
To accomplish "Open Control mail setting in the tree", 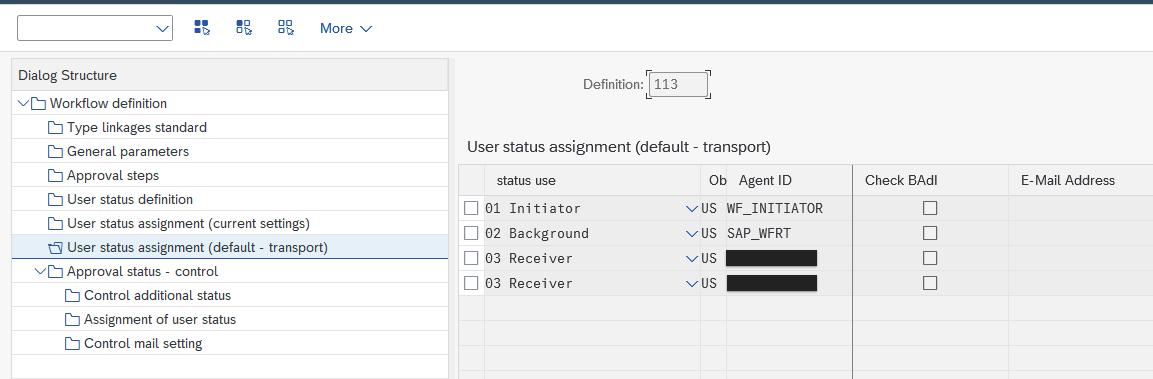I will pyautogui.click(x=143, y=344).
